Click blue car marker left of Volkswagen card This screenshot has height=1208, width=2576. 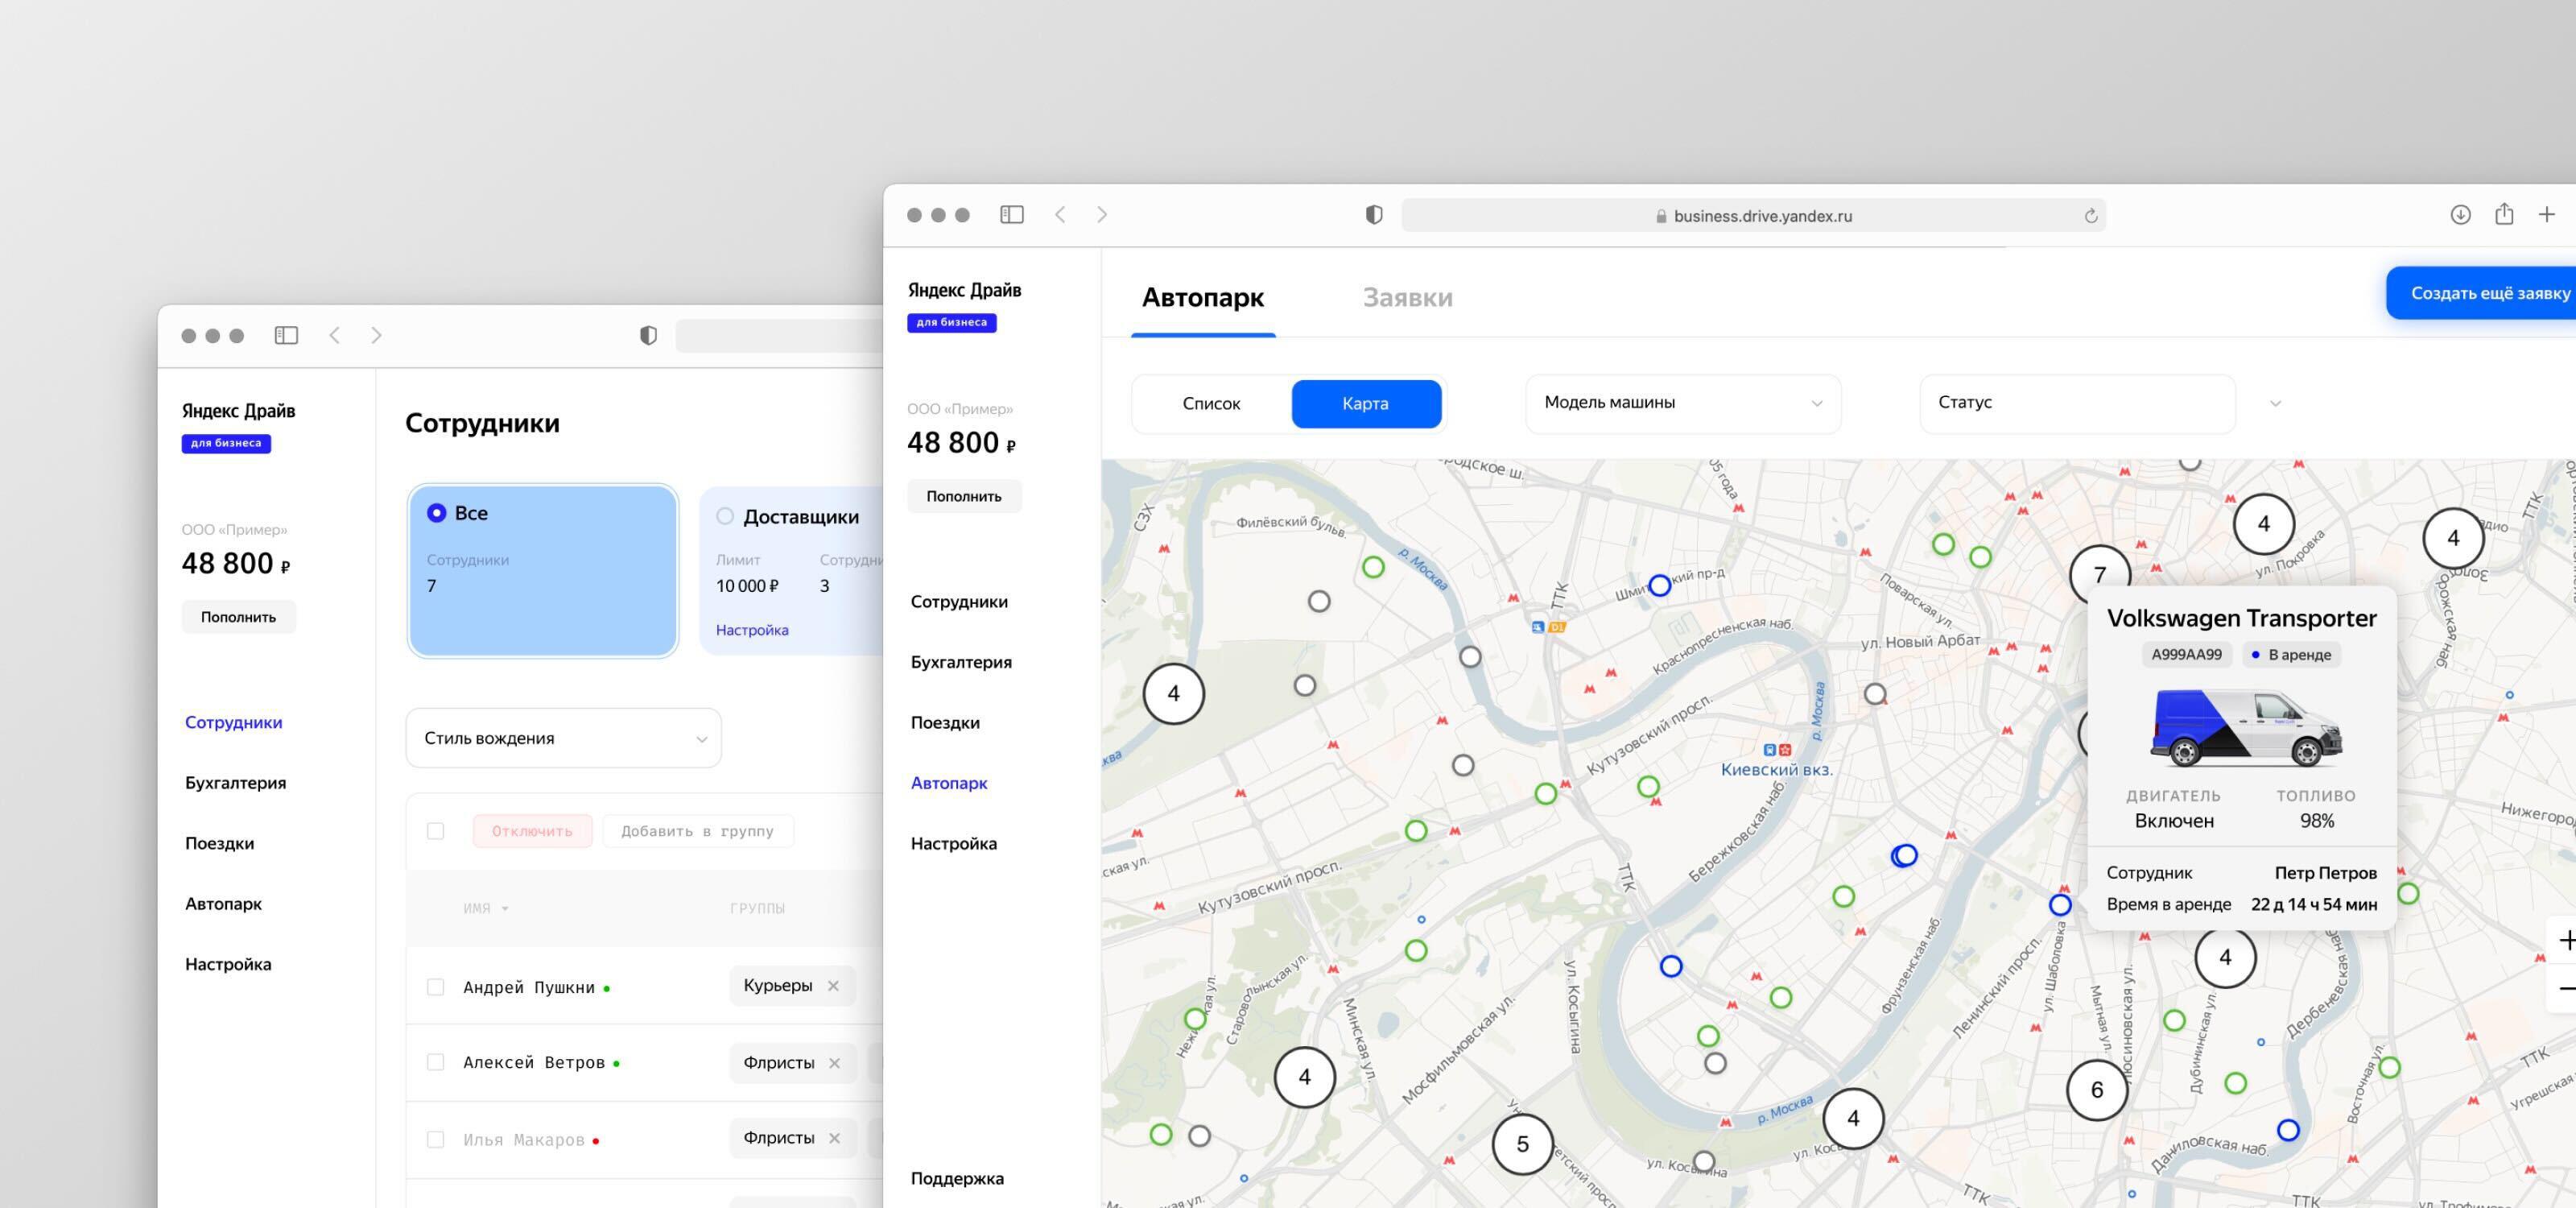coord(2060,905)
